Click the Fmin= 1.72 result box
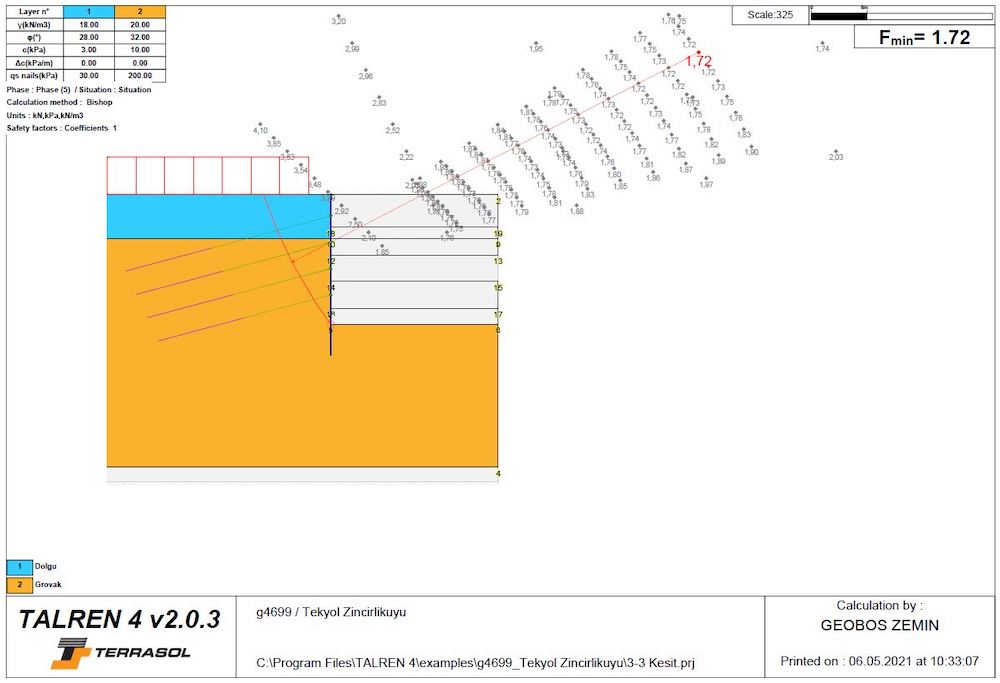Image resolution: width=1000 pixels, height=683 pixels. (923, 37)
